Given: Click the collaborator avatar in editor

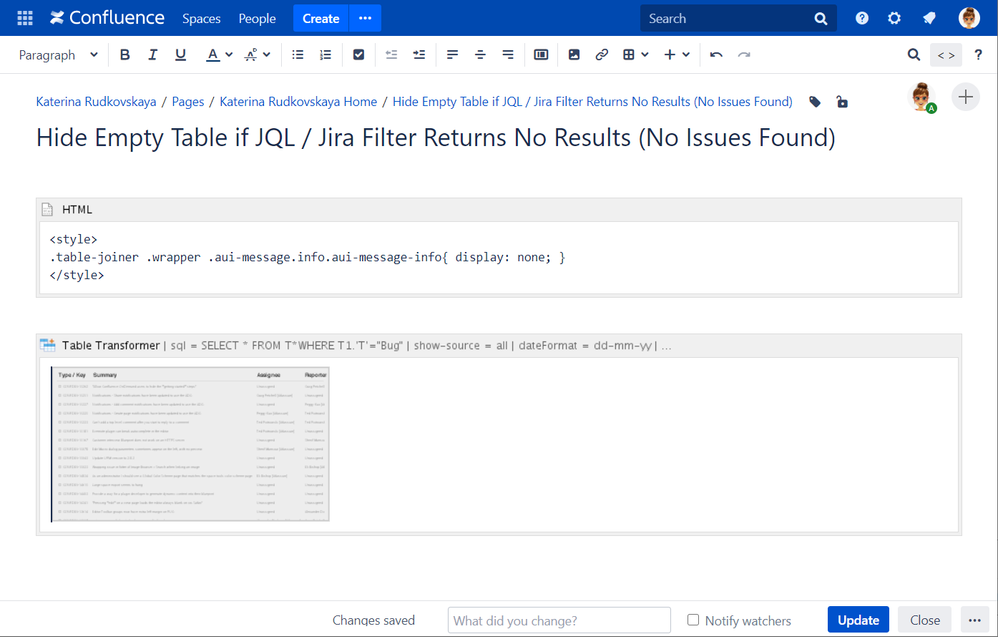Looking at the screenshot, I should (922, 97).
